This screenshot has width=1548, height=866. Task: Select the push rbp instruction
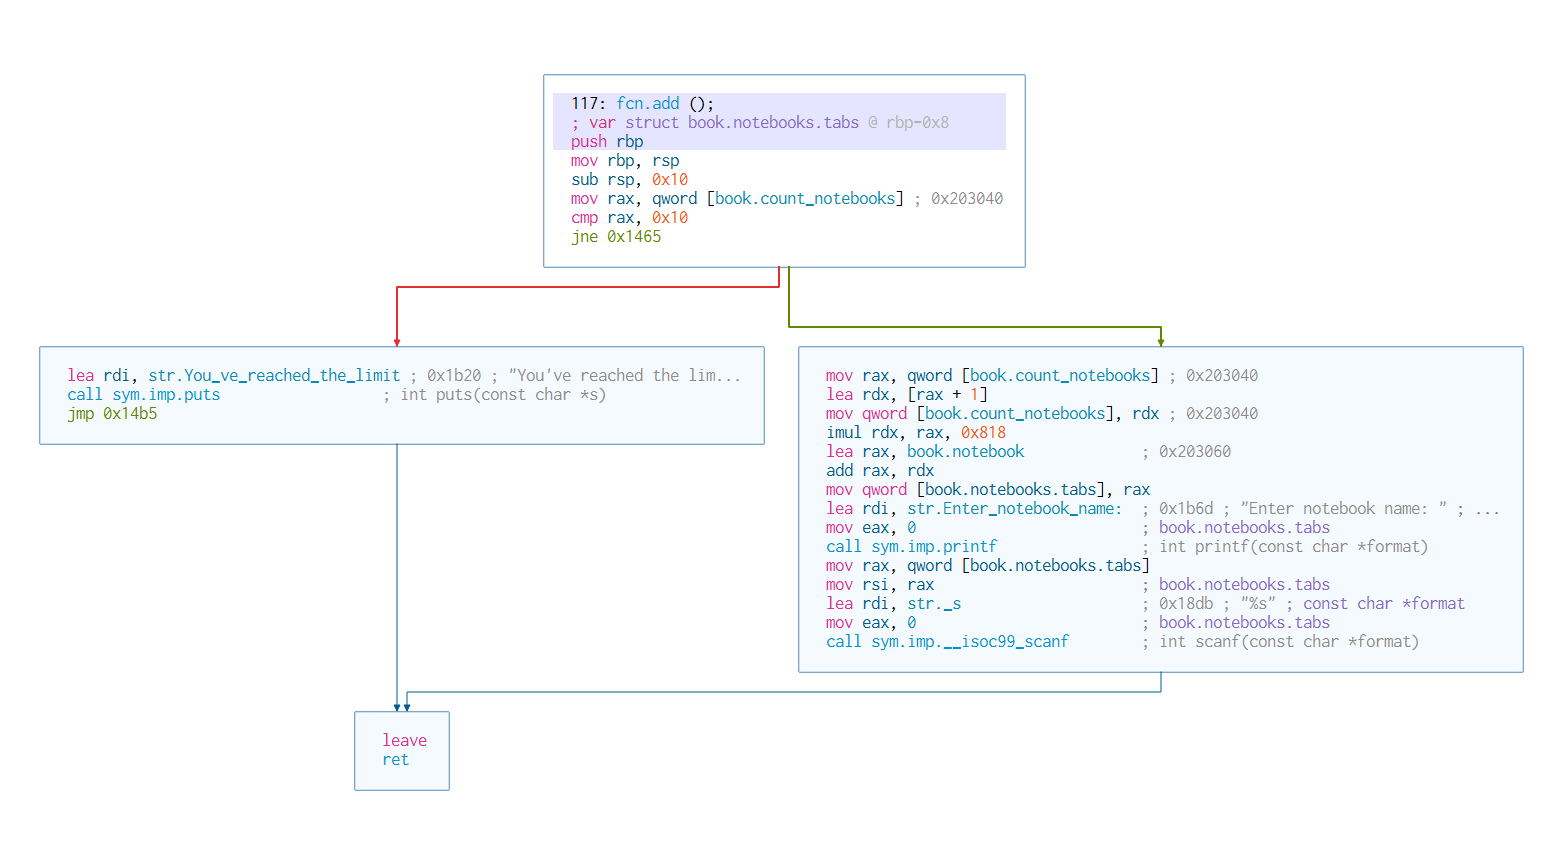click(x=607, y=142)
